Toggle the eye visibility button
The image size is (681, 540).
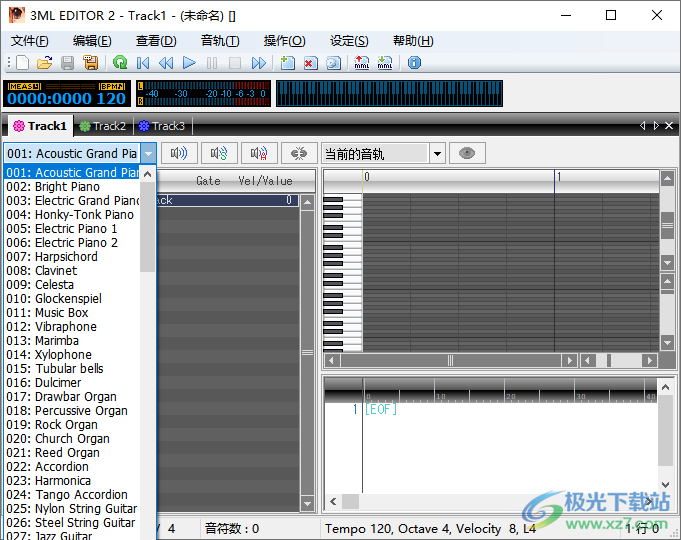point(467,153)
